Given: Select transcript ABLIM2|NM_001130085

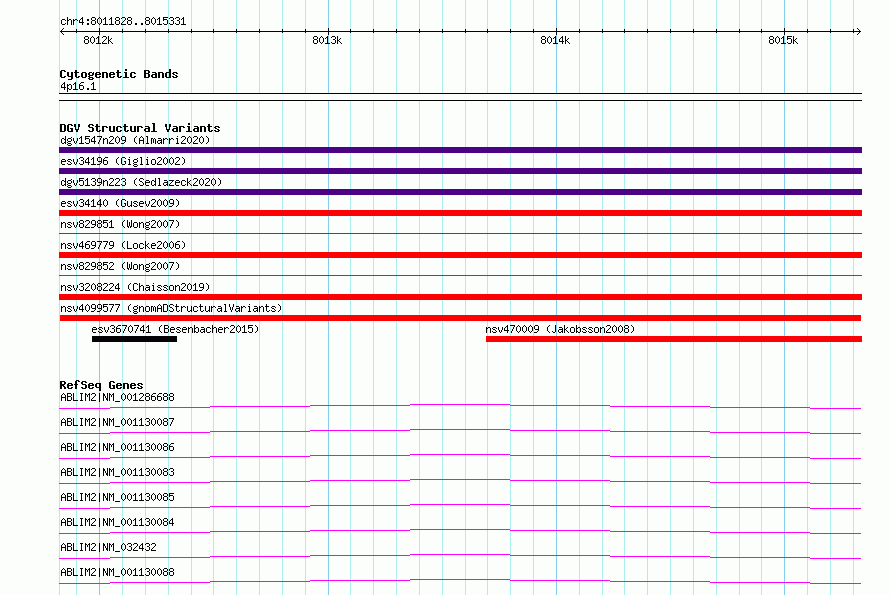Looking at the screenshot, I should point(117,497).
